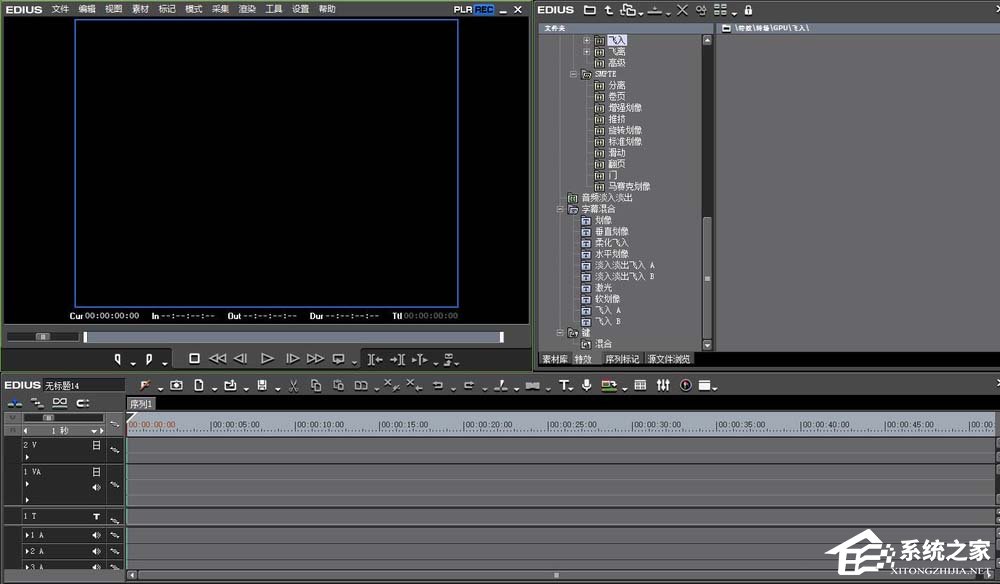Collapse the SMPTE folder in effects tree
The width and height of the screenshot is (1000, 584).
(x=574, y=74)
